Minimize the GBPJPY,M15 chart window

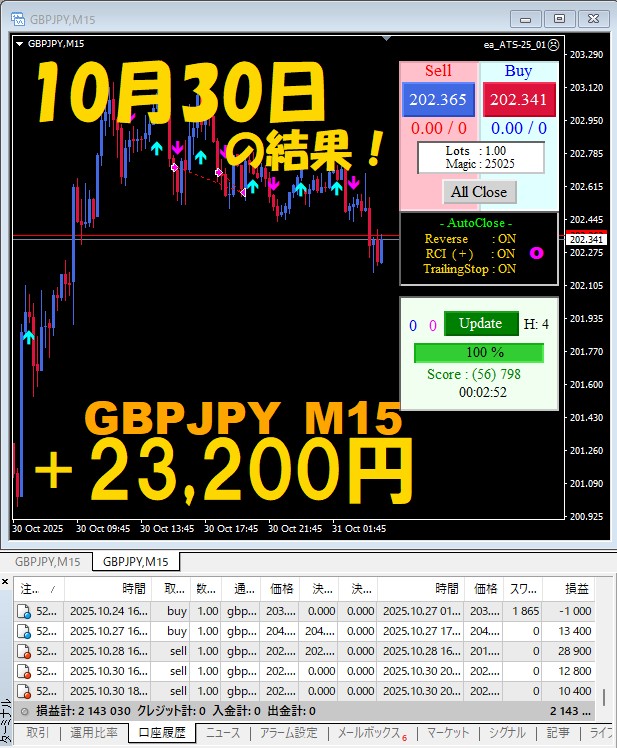525,19
